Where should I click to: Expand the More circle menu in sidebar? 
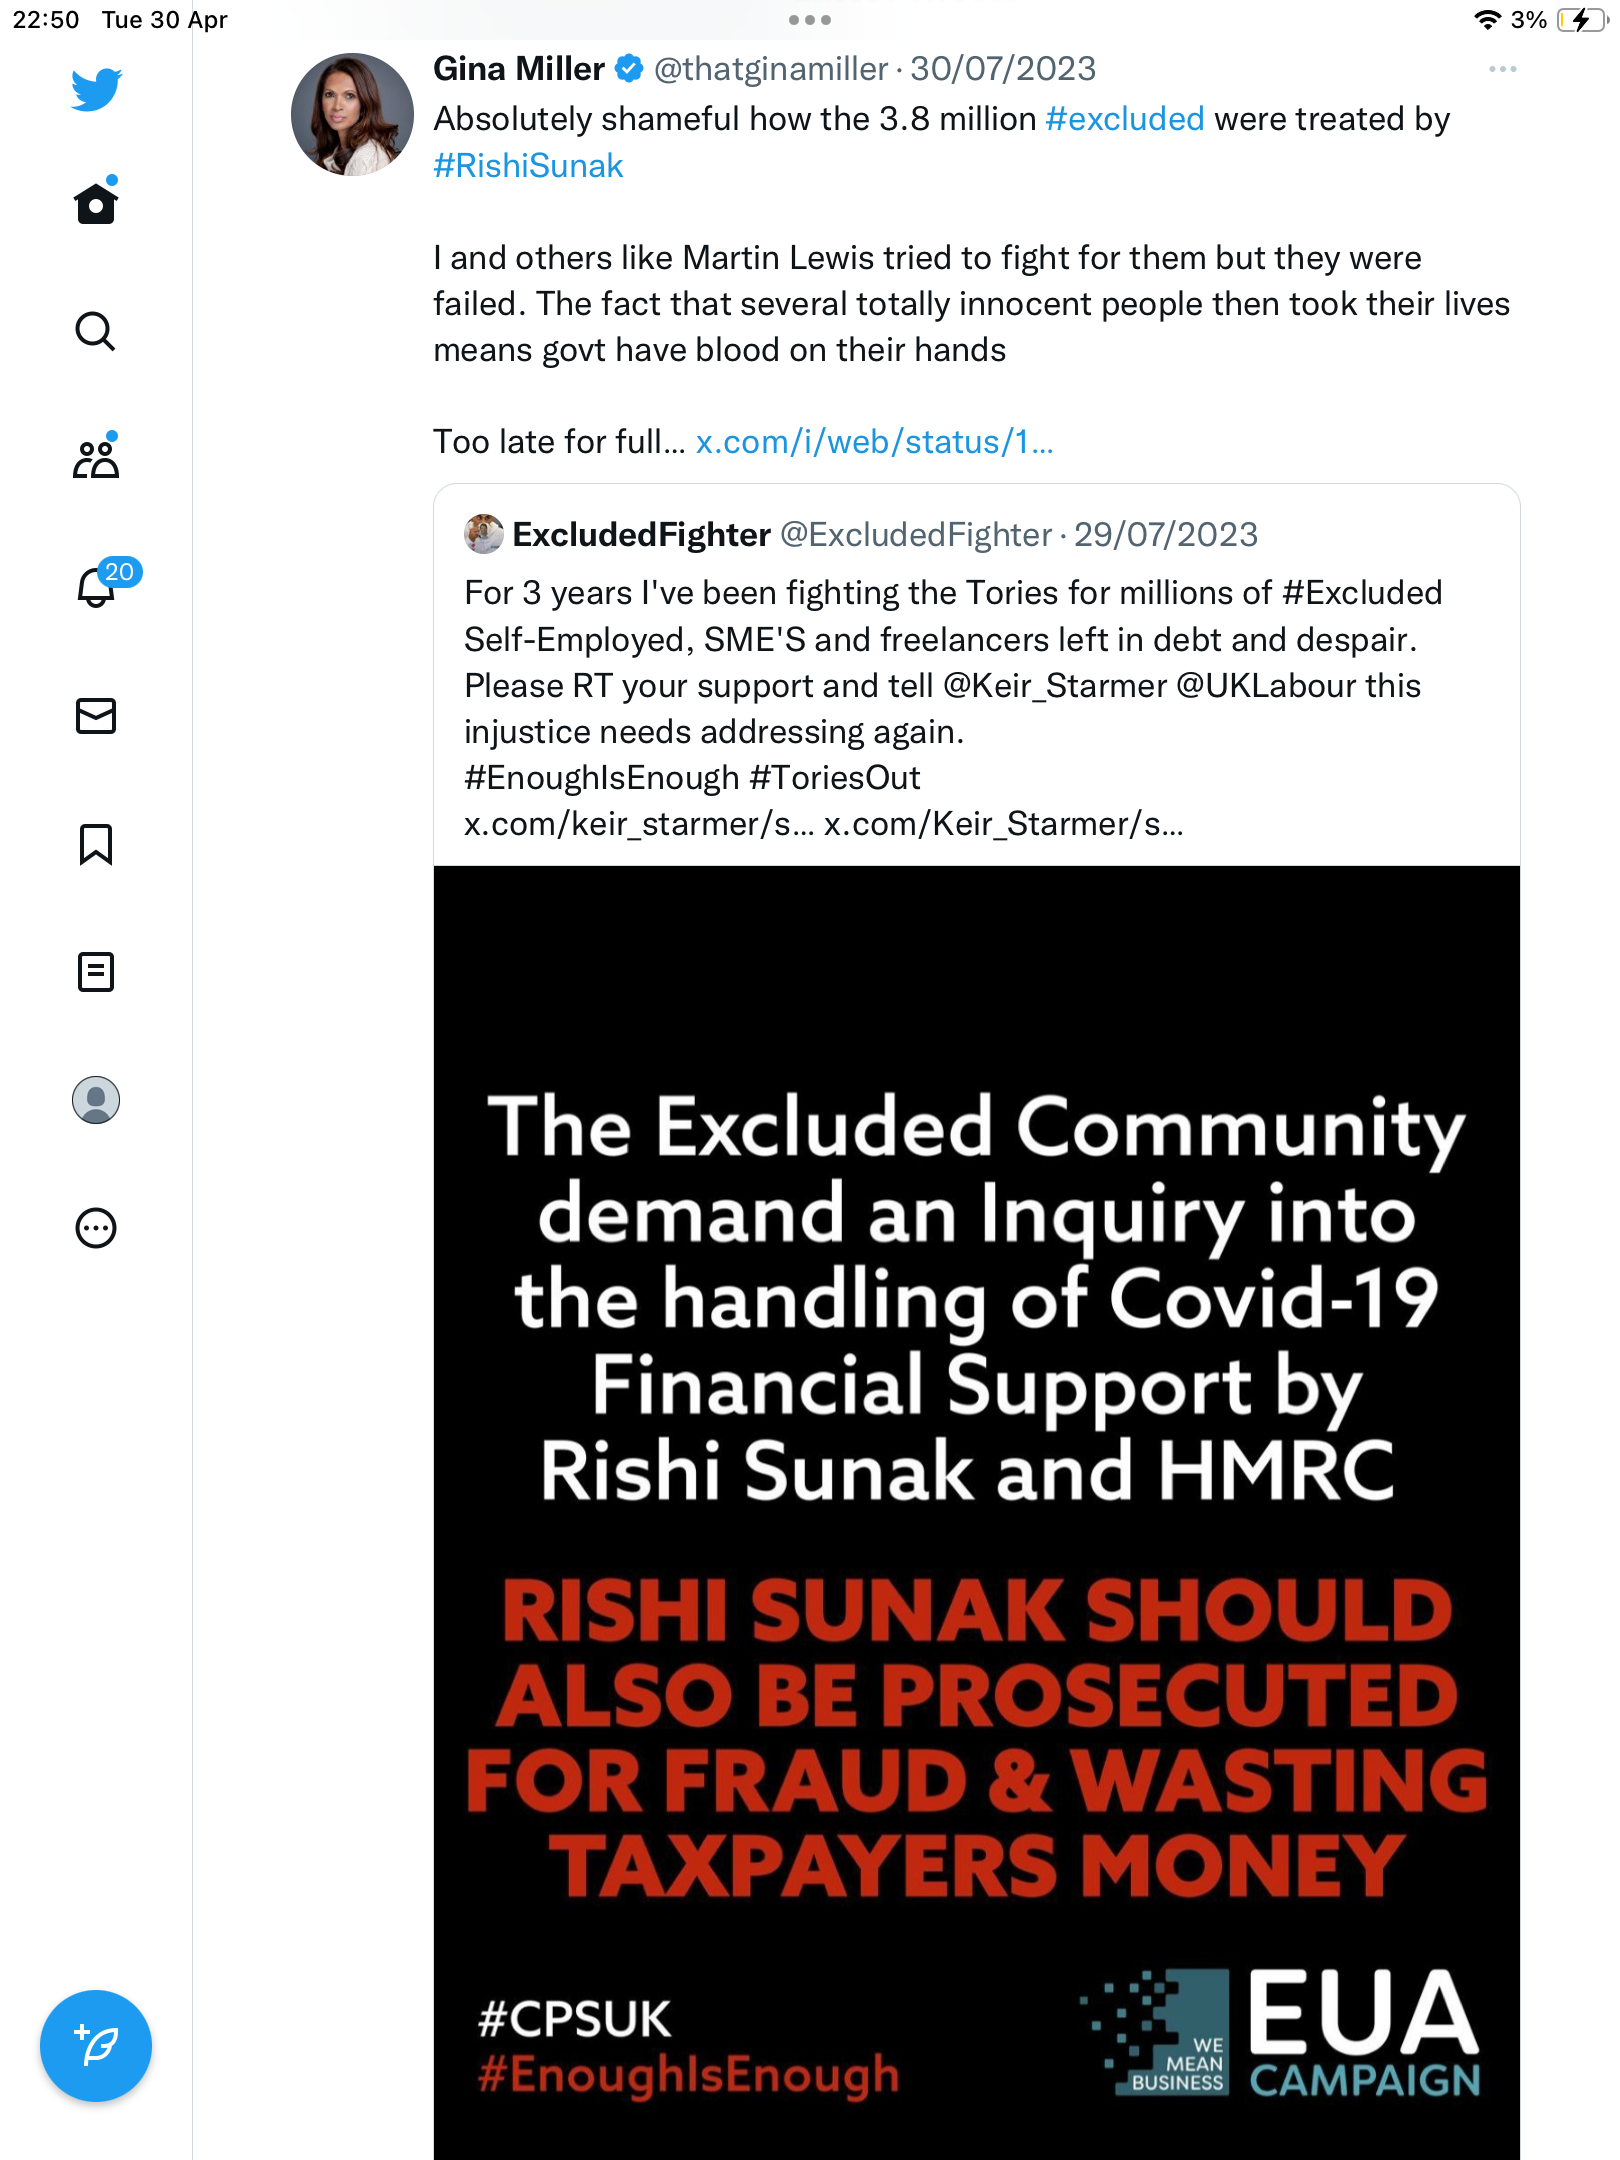[96, 1228]
